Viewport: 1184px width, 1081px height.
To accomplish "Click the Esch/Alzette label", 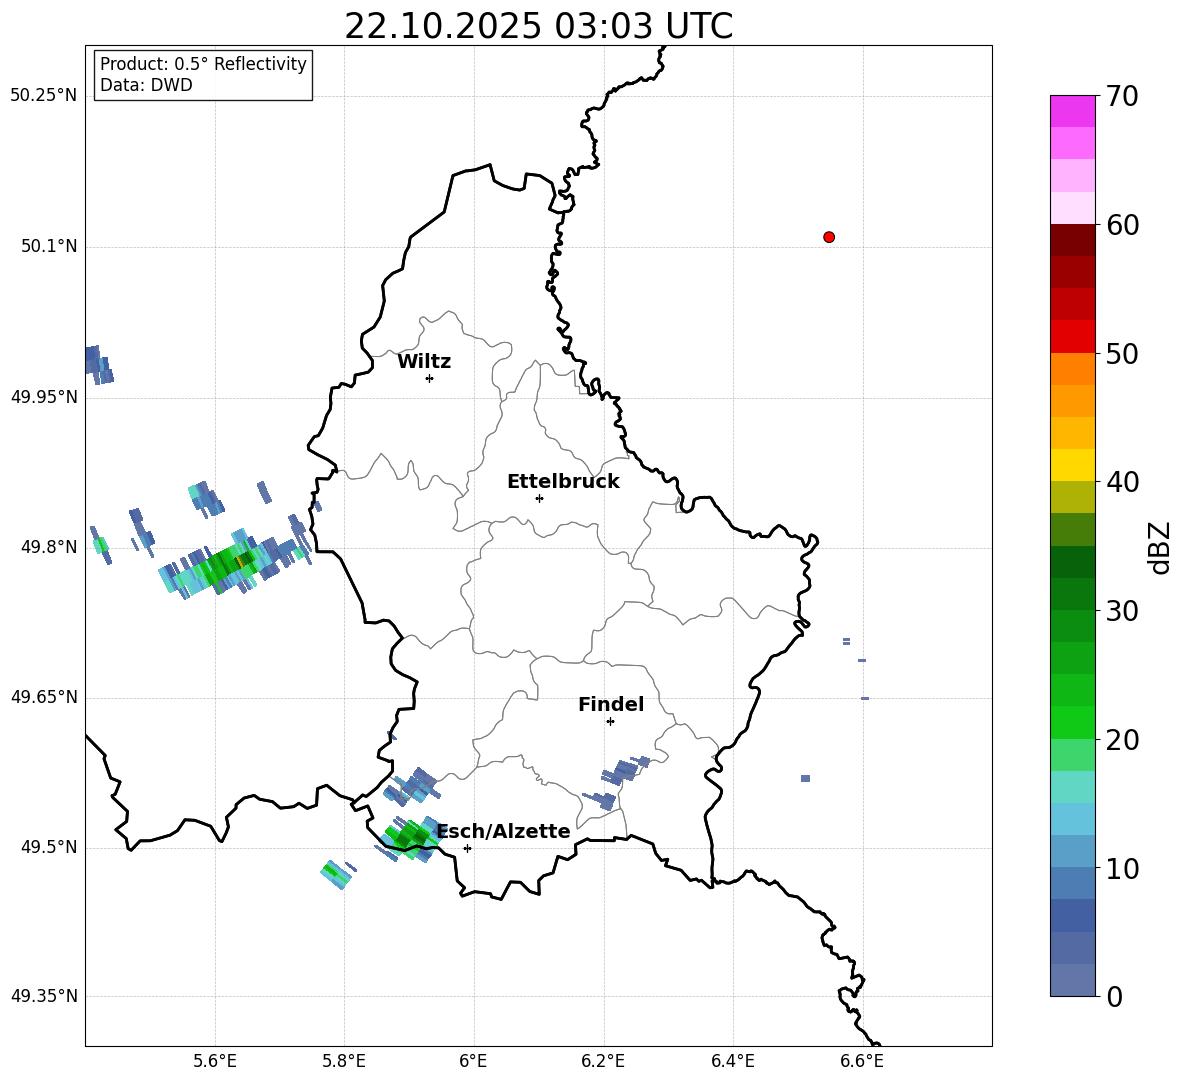I will click(x=504, y=831).
